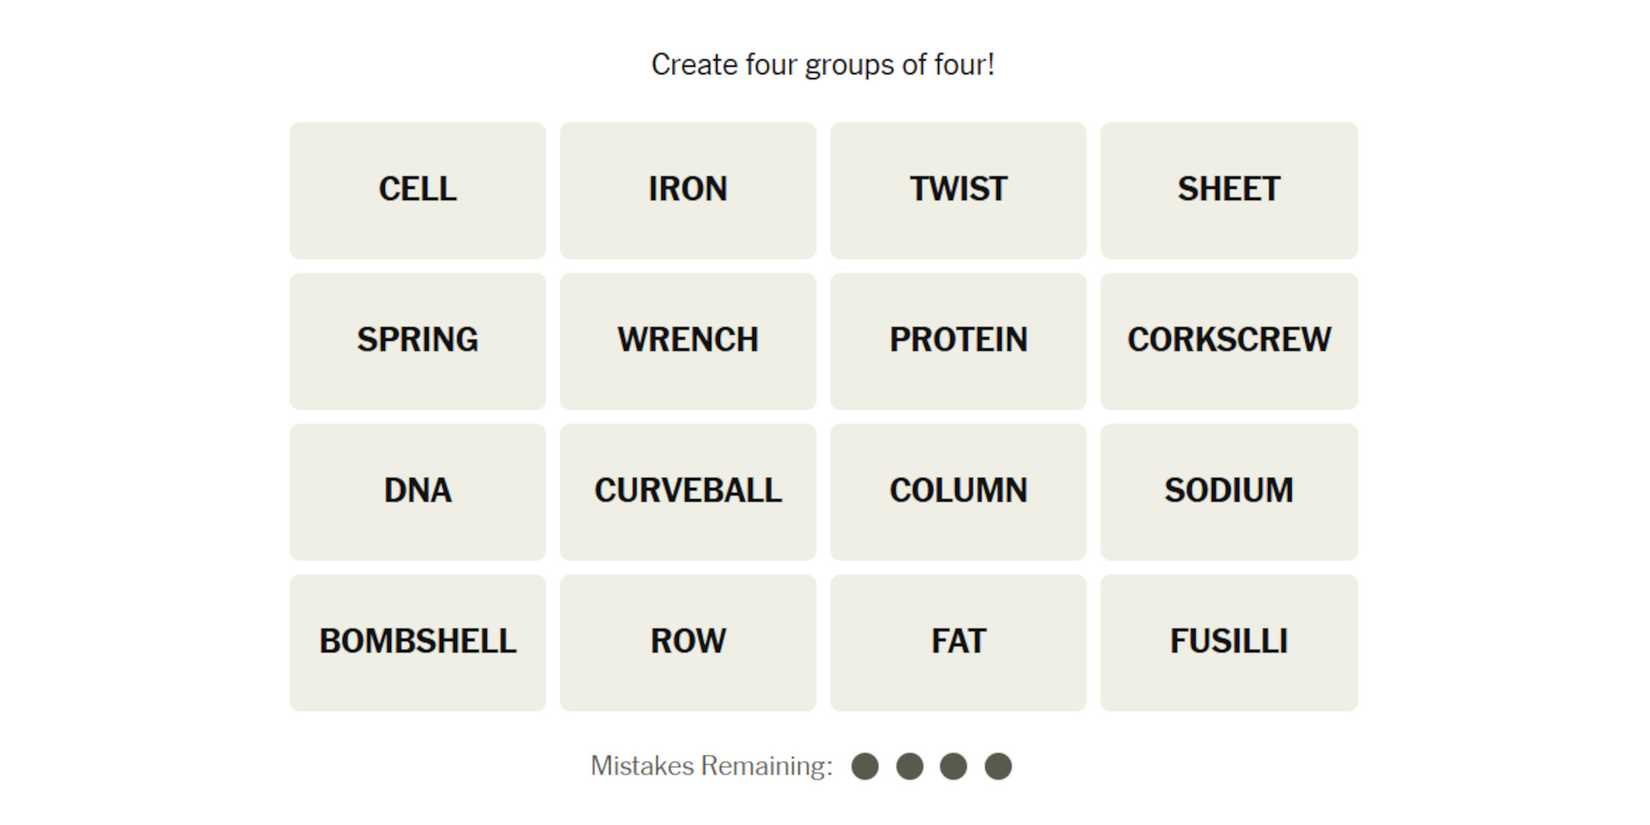Tap the SPRING word tile
The width and height of the screenshot is (1650, 825).
pyautogui.click(x=417, y=341)
